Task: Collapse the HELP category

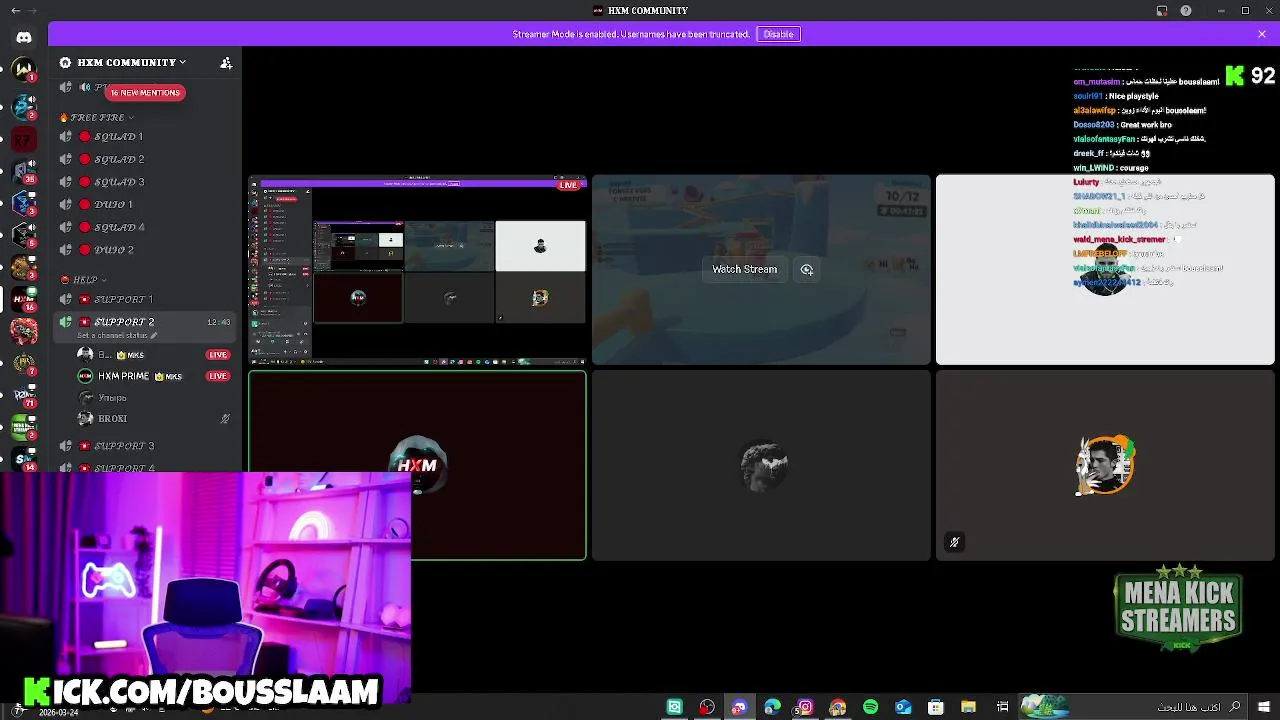Action: [84, 280]
